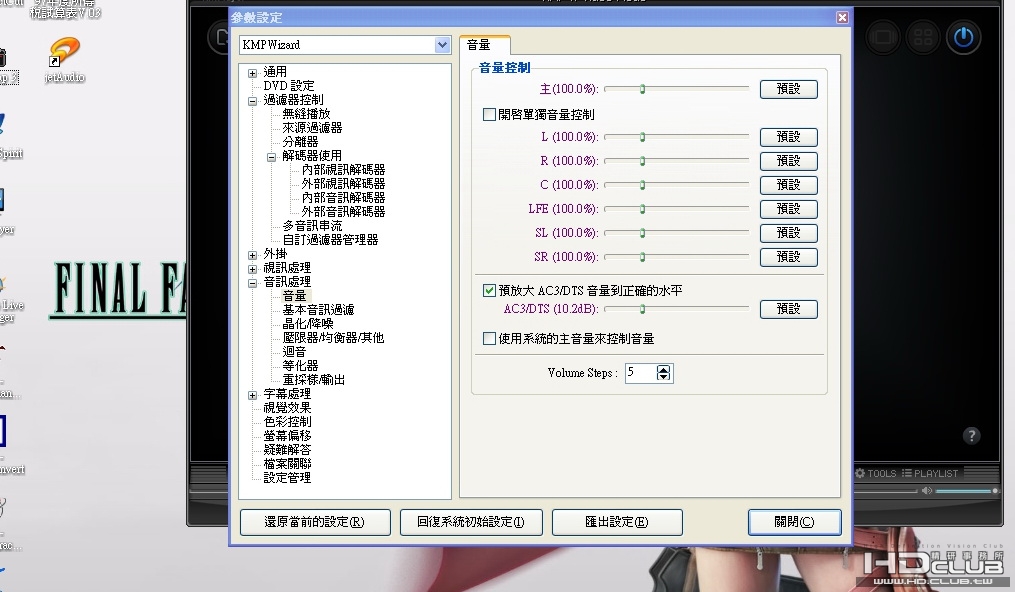
Task: Select 分離器 in the tree
Action: [300, 142]
